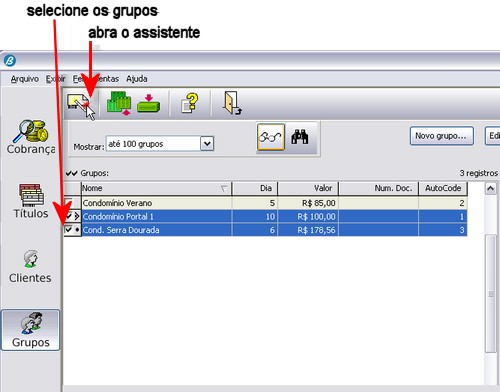Click the exit door icon
The width and height of the screenshot is (500, 392).
click(x=232, y=103)
